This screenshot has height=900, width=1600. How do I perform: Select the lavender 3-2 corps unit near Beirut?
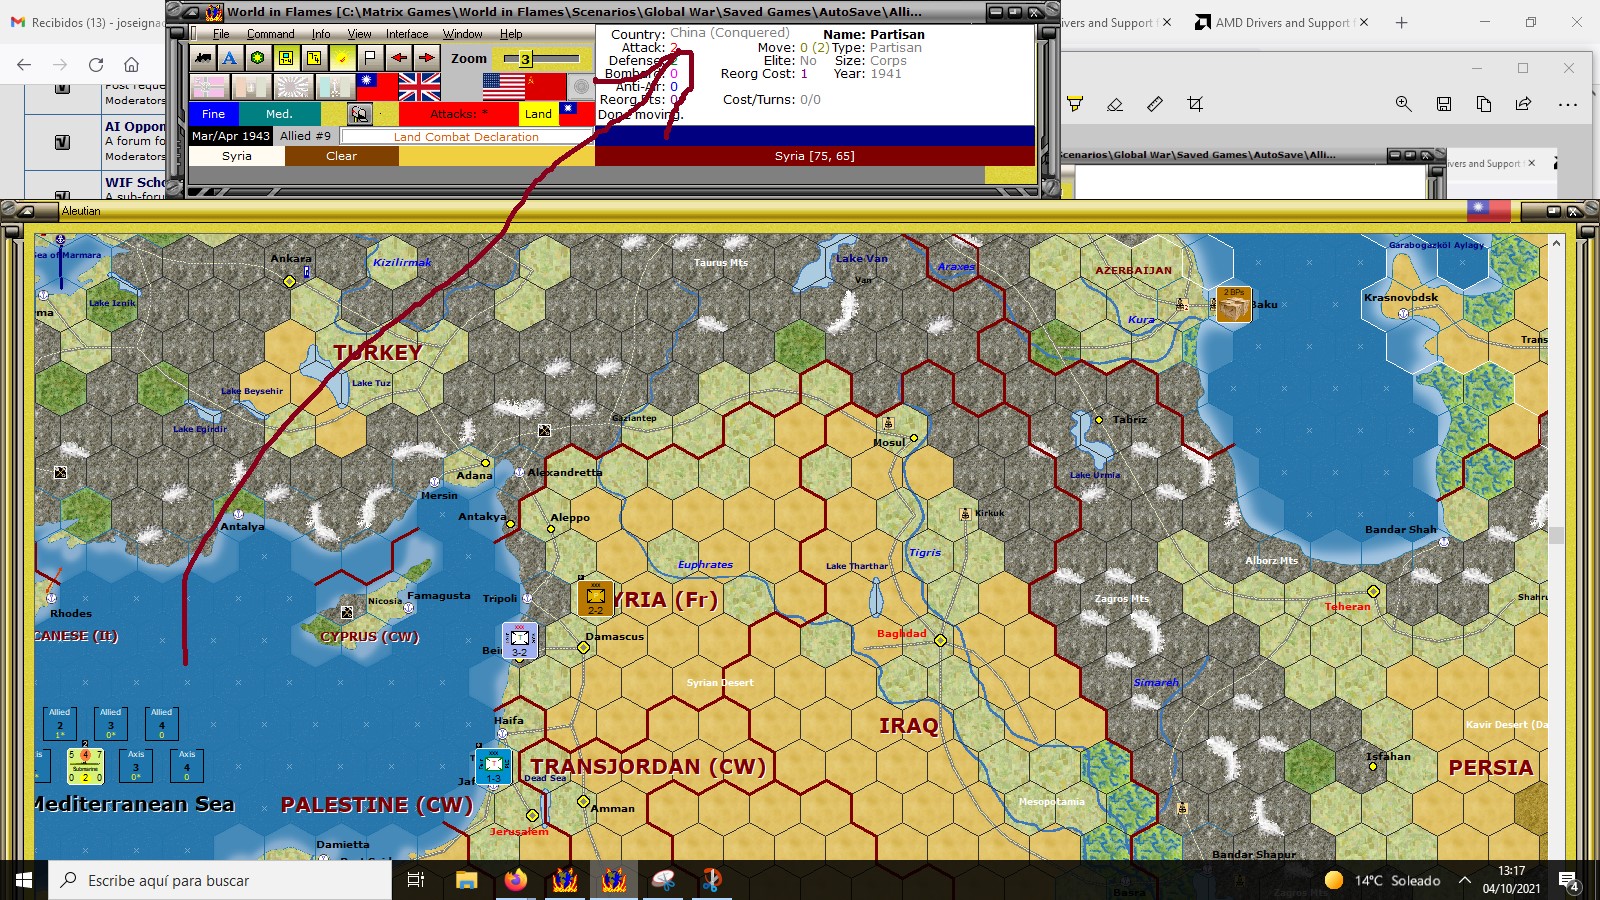click(520, 640)
